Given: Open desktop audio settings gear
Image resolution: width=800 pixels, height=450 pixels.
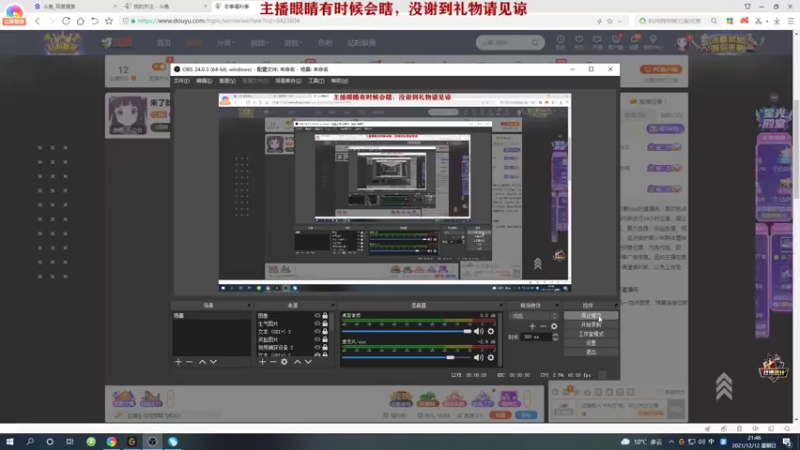Looking at the screenshot, I should pos(491,331).
